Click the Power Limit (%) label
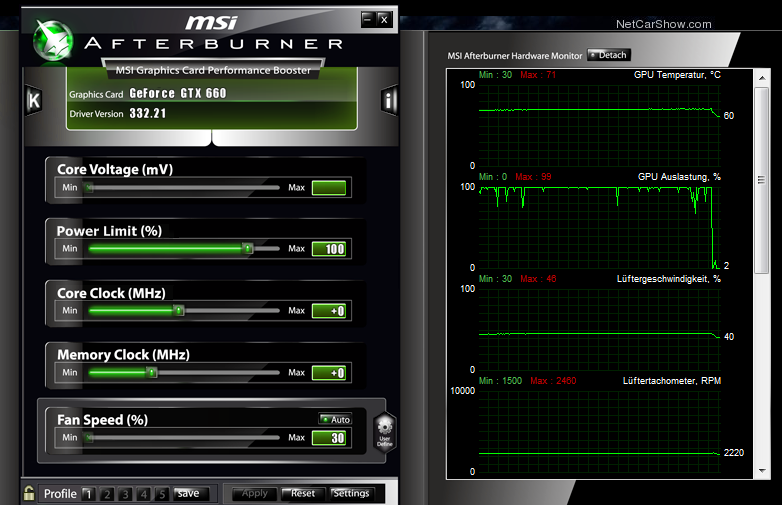This screenshot has width=782, height=505. [x=109, y=231]
